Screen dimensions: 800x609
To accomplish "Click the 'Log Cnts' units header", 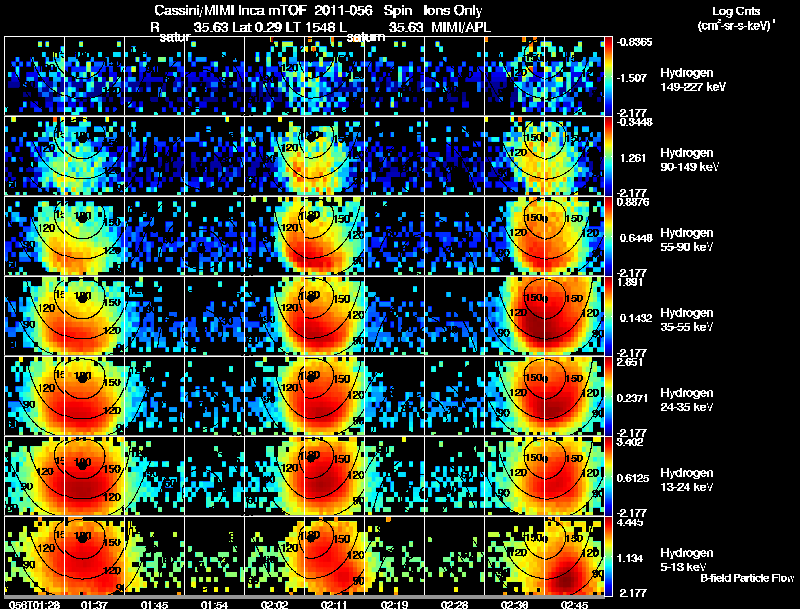I will (x=736, y=11).
